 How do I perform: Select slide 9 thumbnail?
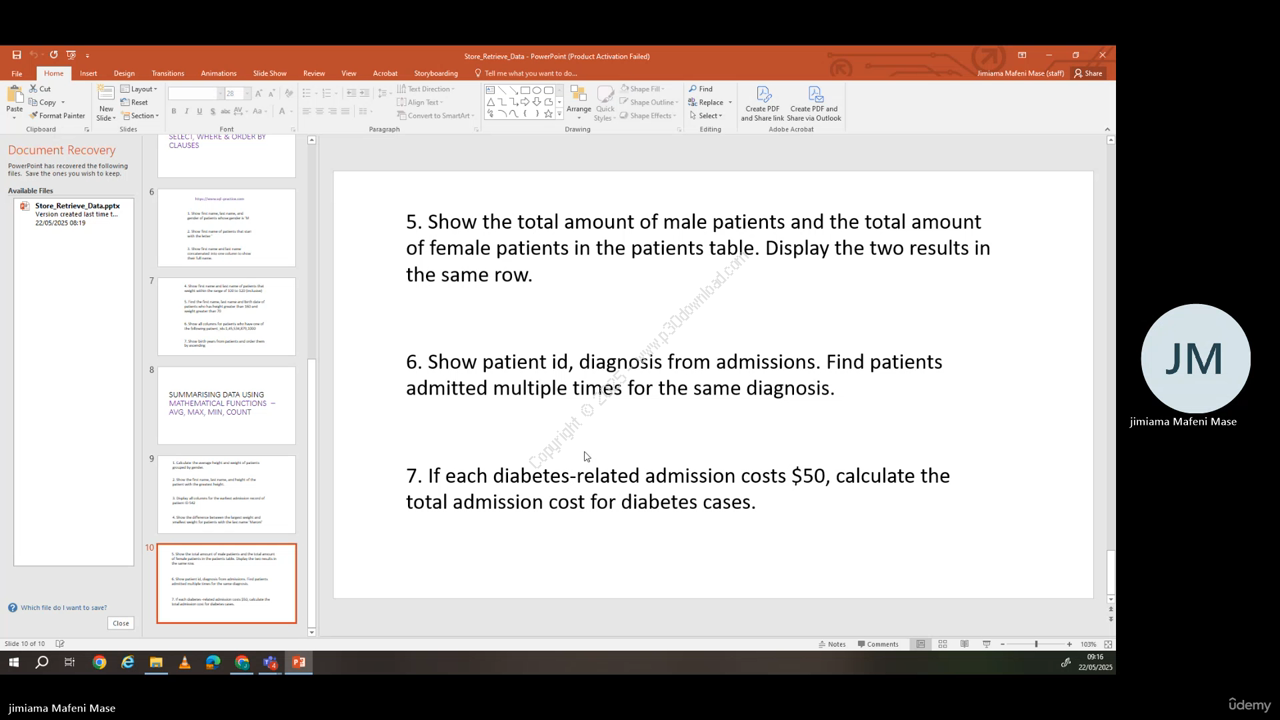[227, 494]
